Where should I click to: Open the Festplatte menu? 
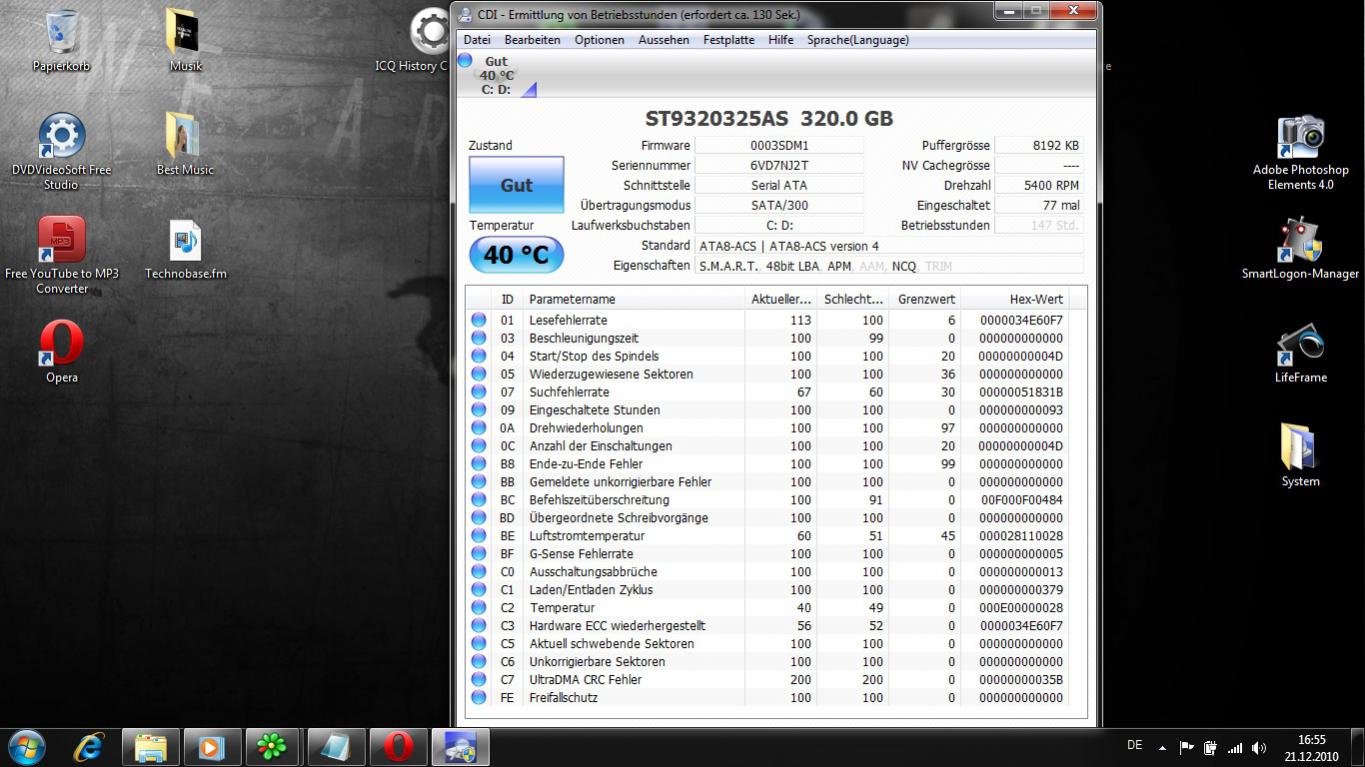(729, 40)
